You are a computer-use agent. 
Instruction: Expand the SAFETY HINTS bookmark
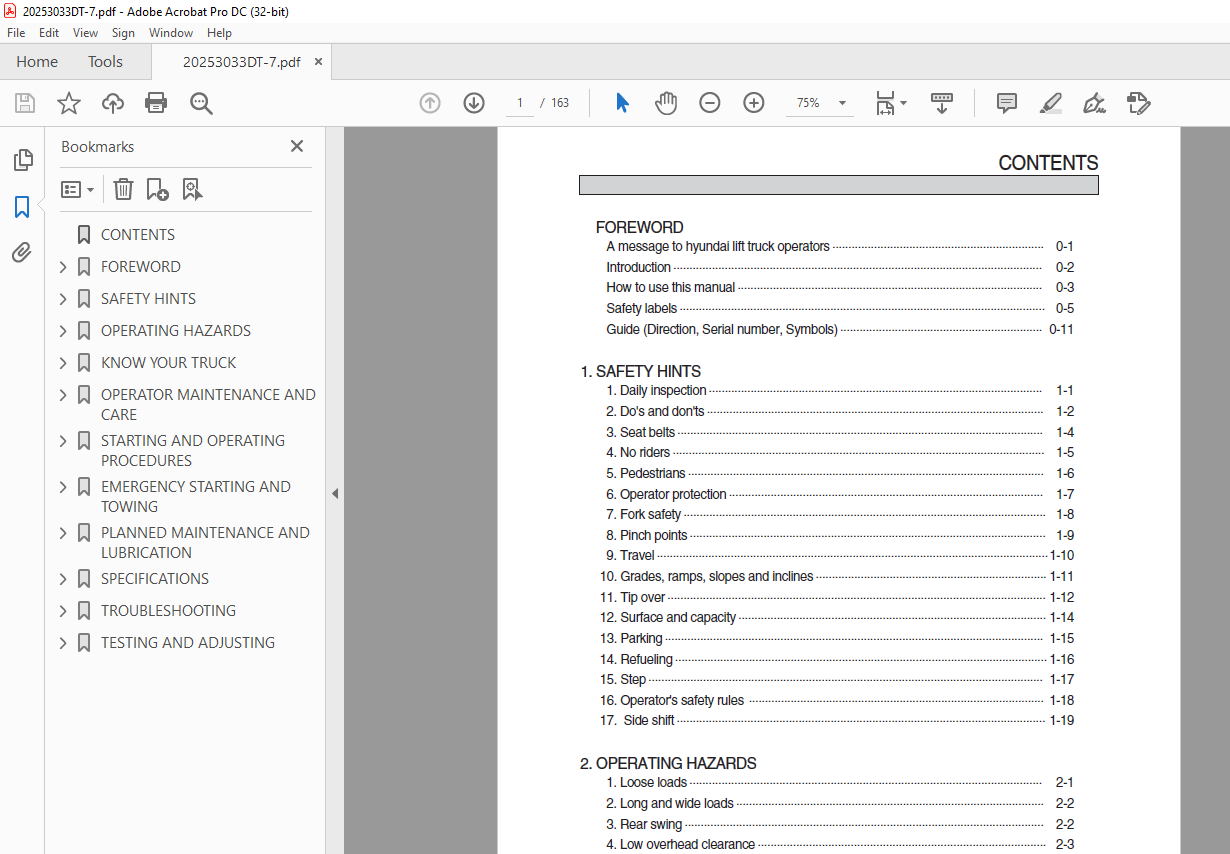pyautogui.click(x=63, y=299)
